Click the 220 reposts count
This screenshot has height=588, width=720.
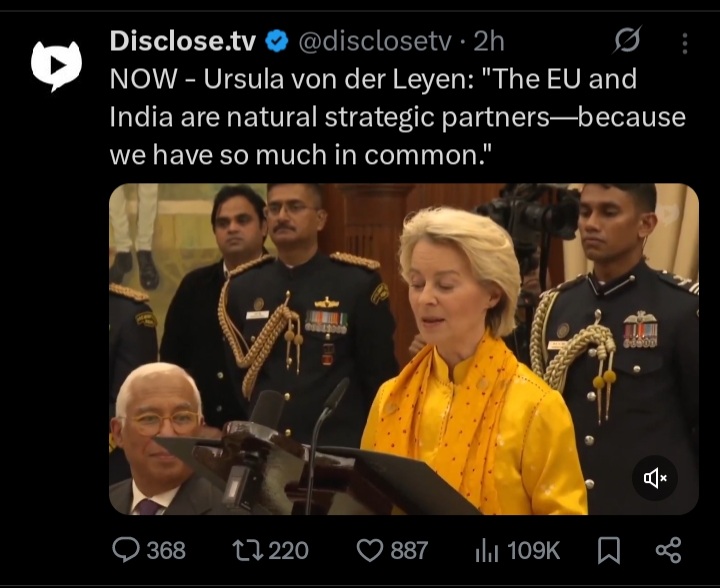click(x=288, y=550)
